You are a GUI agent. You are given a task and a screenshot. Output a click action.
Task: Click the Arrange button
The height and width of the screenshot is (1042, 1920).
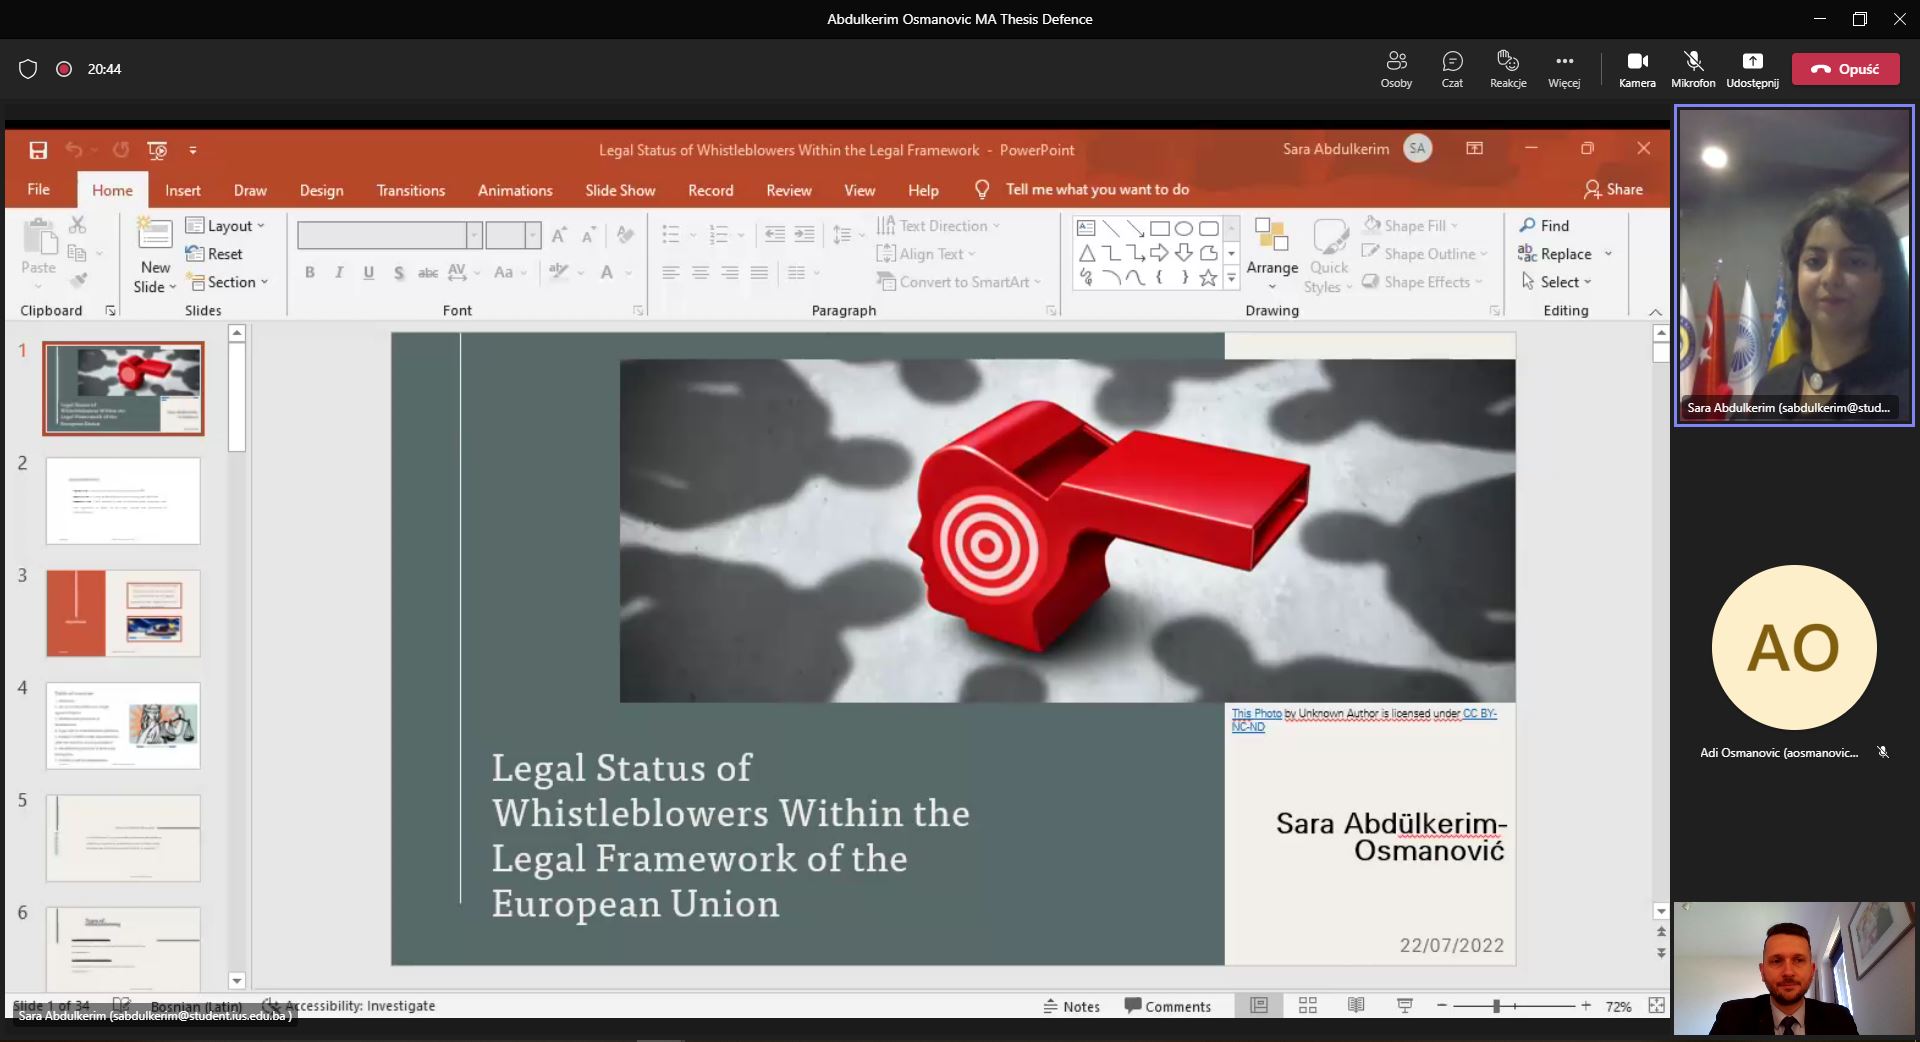(1272, 256)
